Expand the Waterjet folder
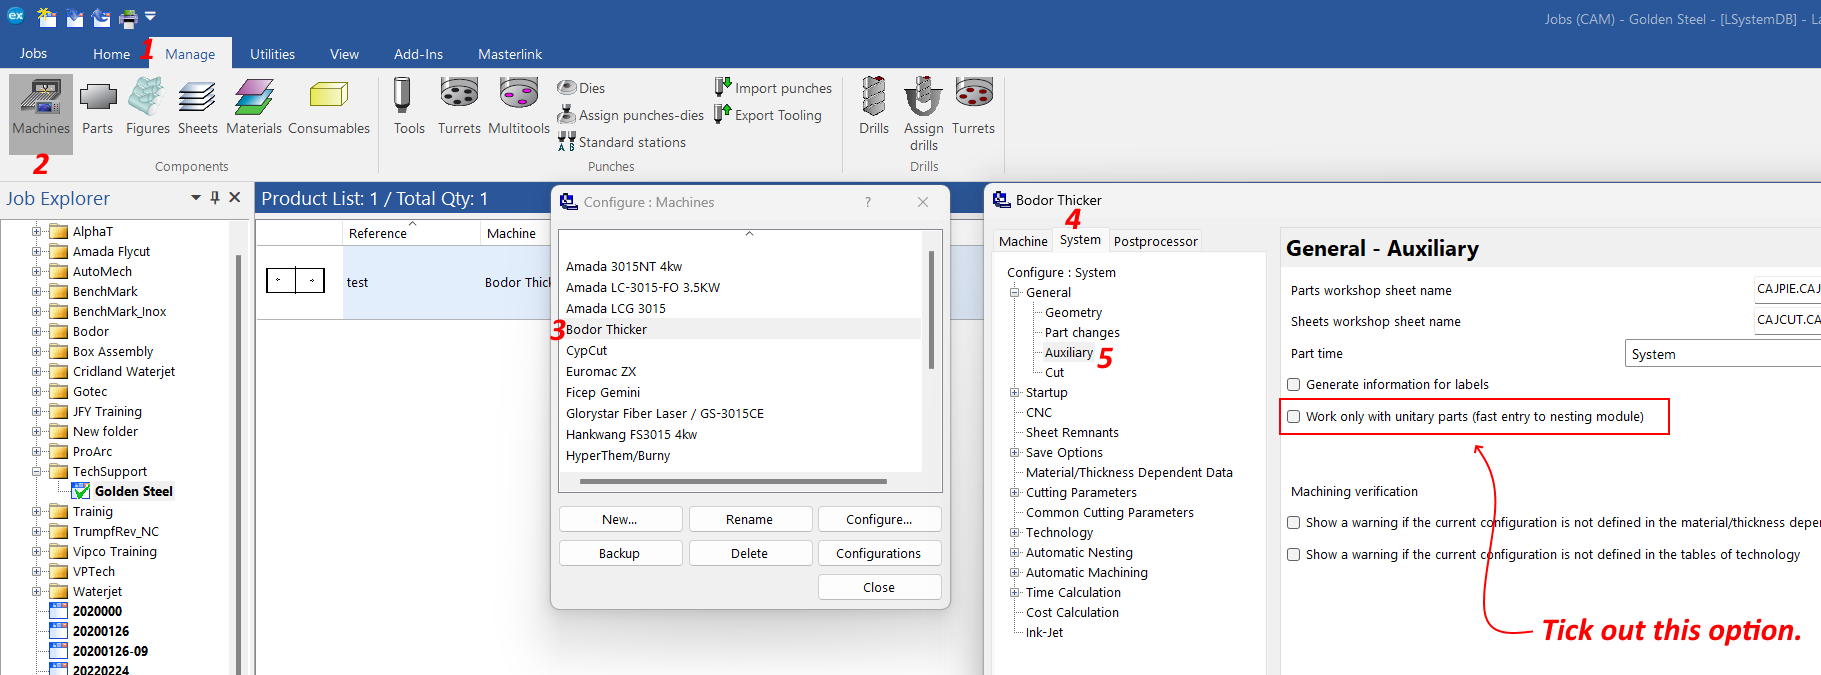Viewport: 1821px width, 675px height. point(36,592)
